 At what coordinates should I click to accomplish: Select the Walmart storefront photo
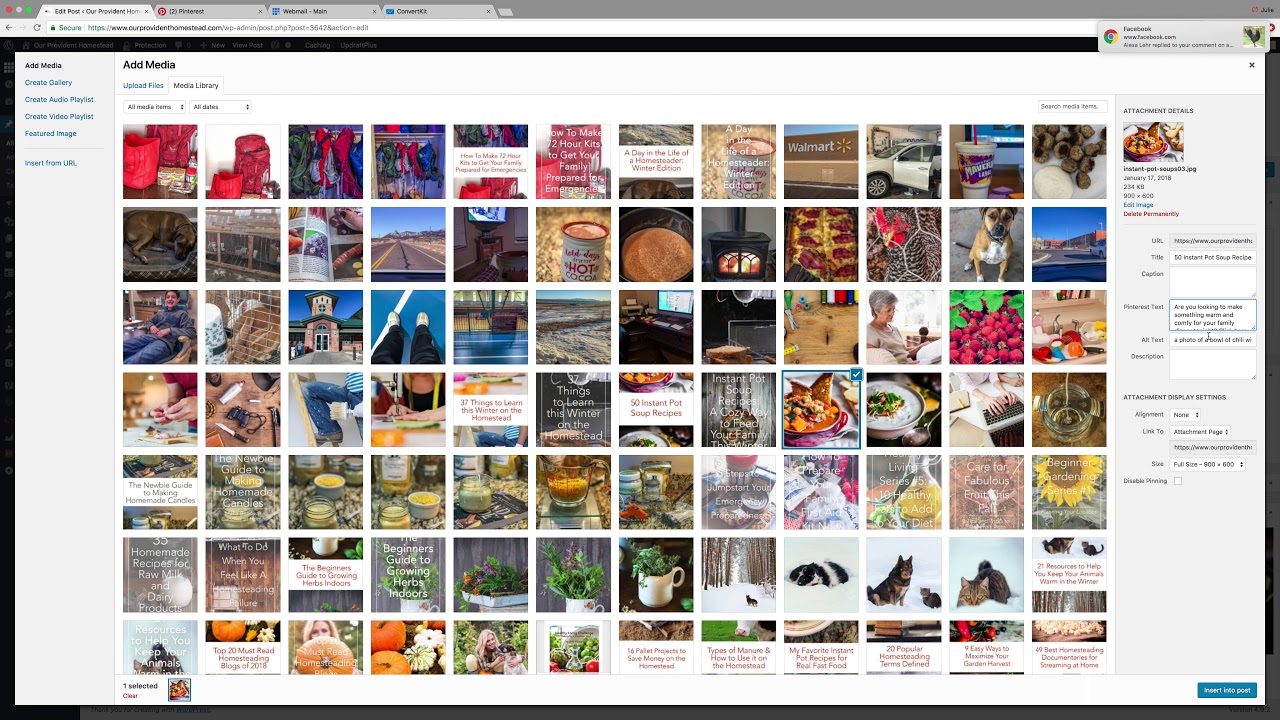[x=821, y=162]
